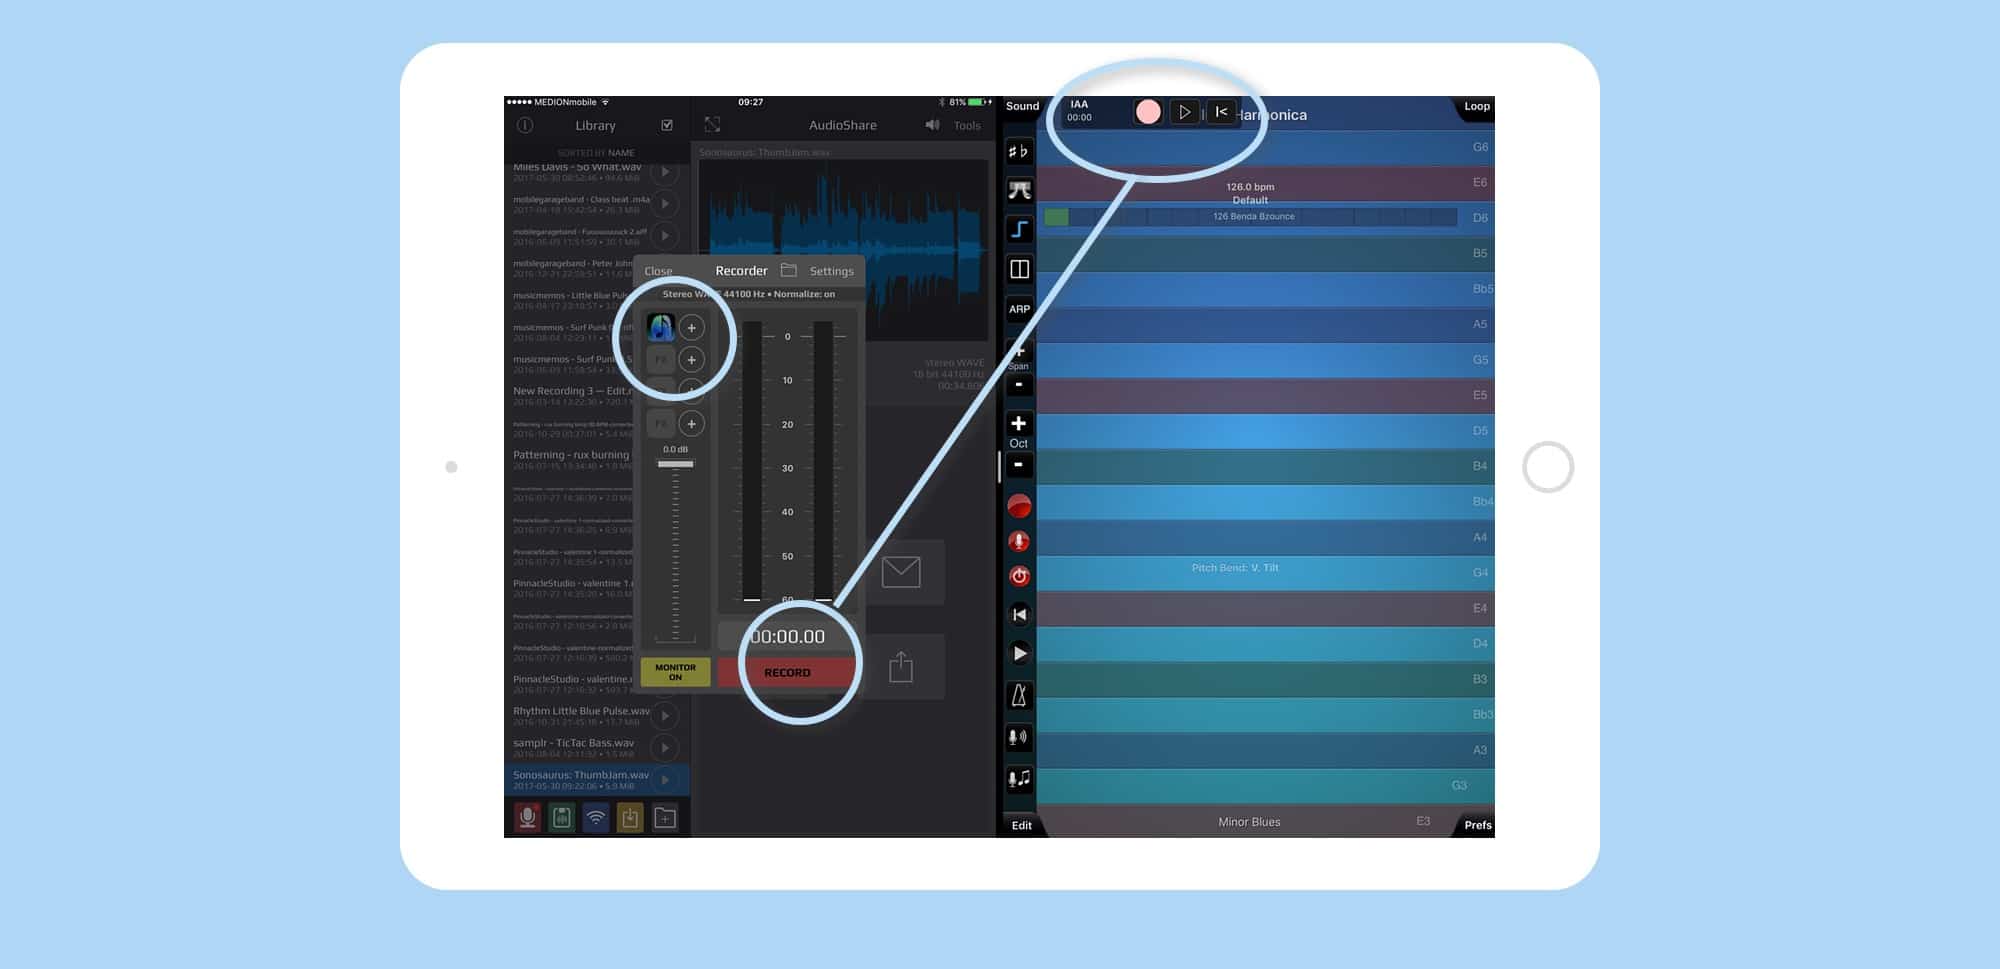
Task: Toggle the red power button in sidebar
Action: (x=1019, y=576)
